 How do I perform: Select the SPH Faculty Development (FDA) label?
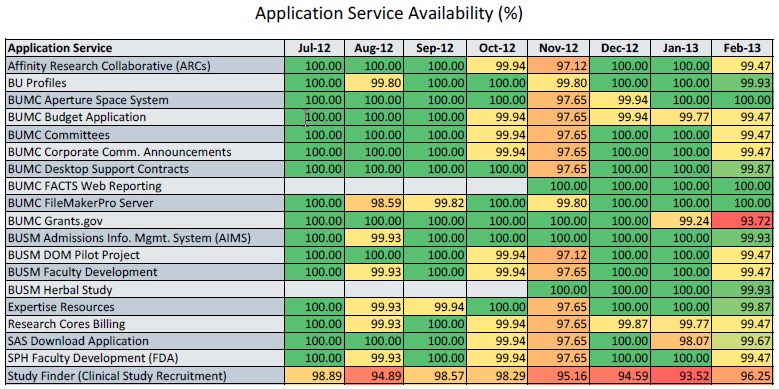pyautogui.click(x=145, y=358)
